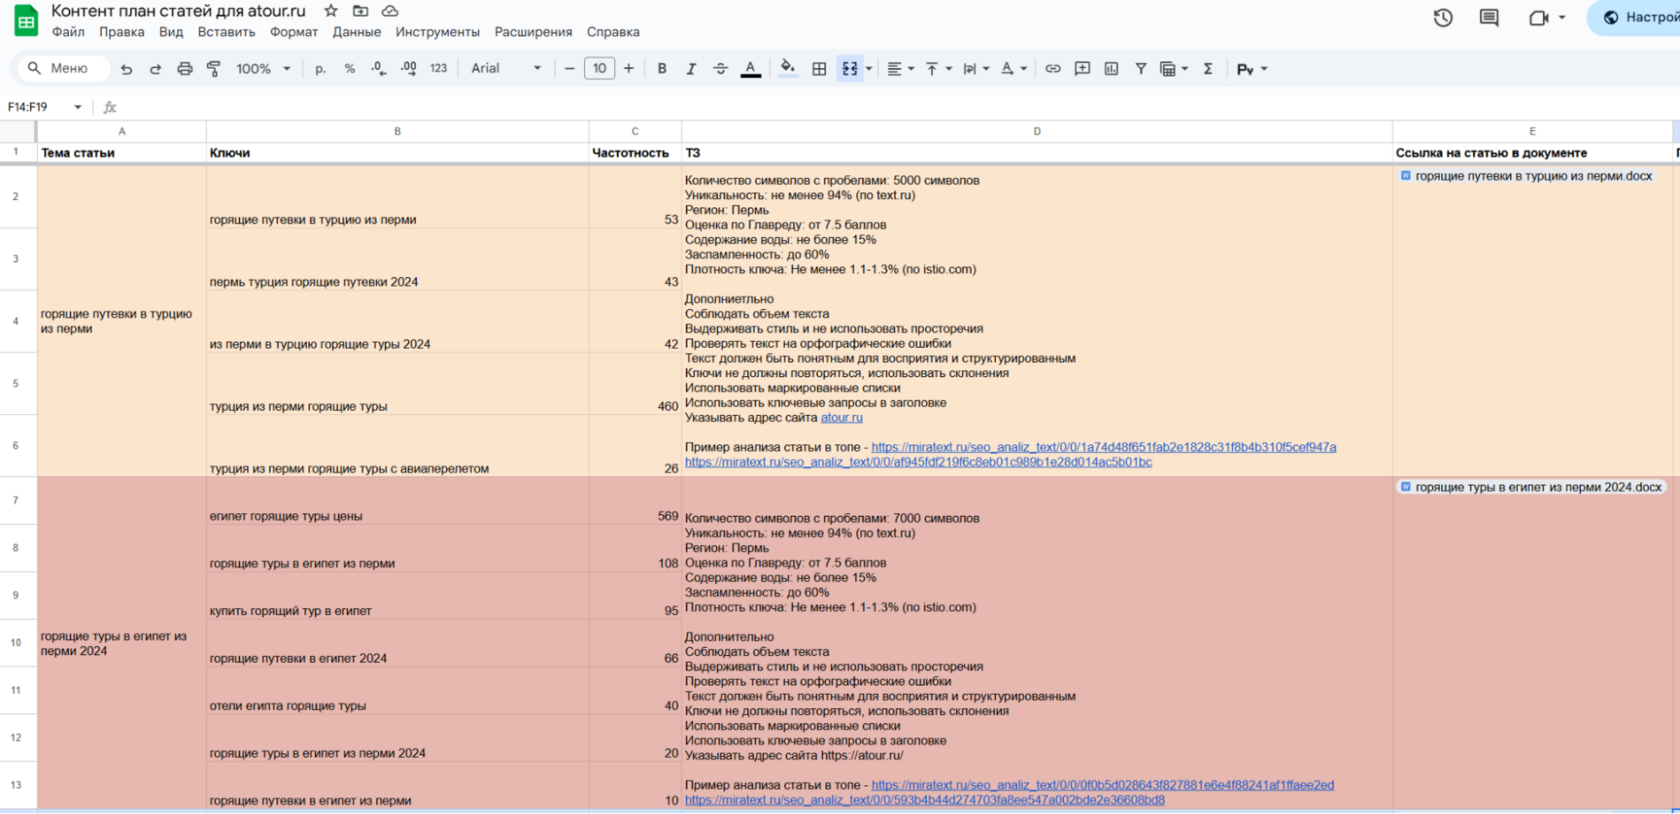The width and height of the screenshot is (1680, 814).
Task: Open the Вид menu
Action: pyautogui.click(x=171, y=32)
